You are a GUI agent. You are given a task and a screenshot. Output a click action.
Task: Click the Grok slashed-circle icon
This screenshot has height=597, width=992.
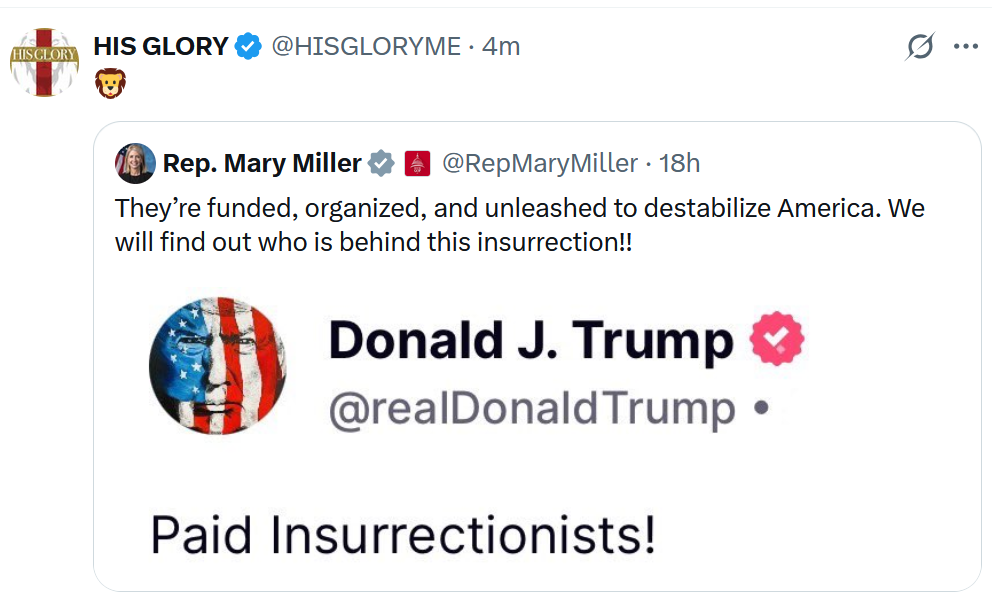[x=919, y=46]
